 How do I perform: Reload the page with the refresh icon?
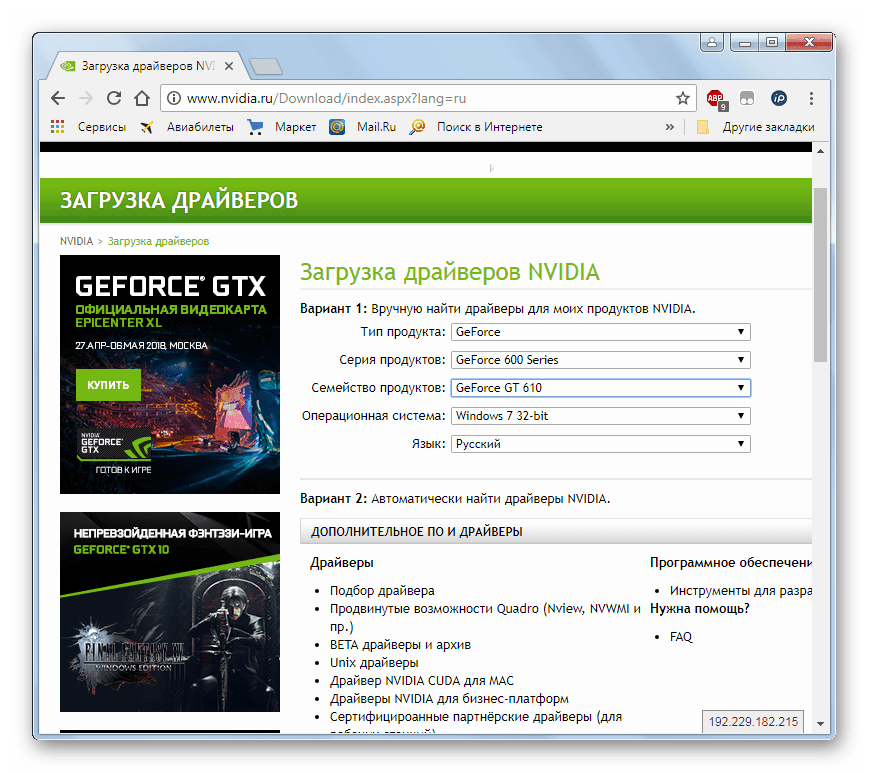click(x=114, y=98)
